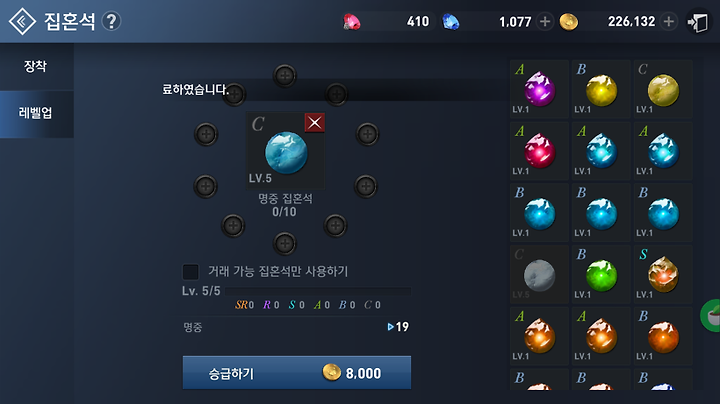The width and height of the screenshot is (720, 404).
Task: Click the Lv. 5/5 experience progress bar
Action: click(318, 291)
